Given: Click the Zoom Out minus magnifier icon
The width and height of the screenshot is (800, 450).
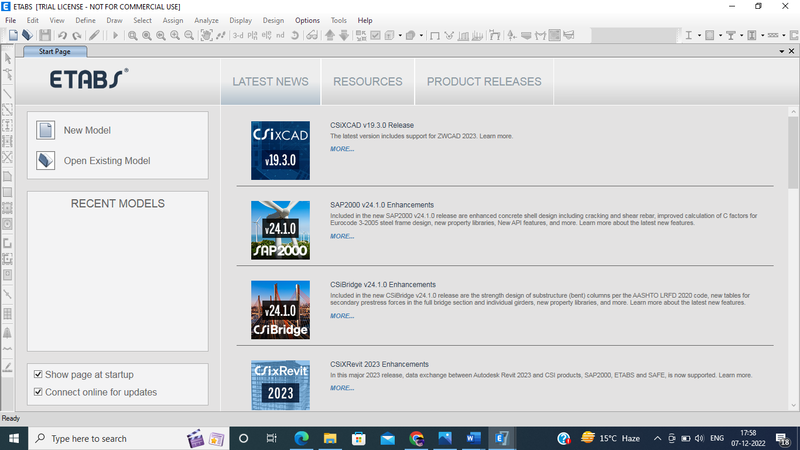Looking at the screenshot, I should tap(189, 35).
